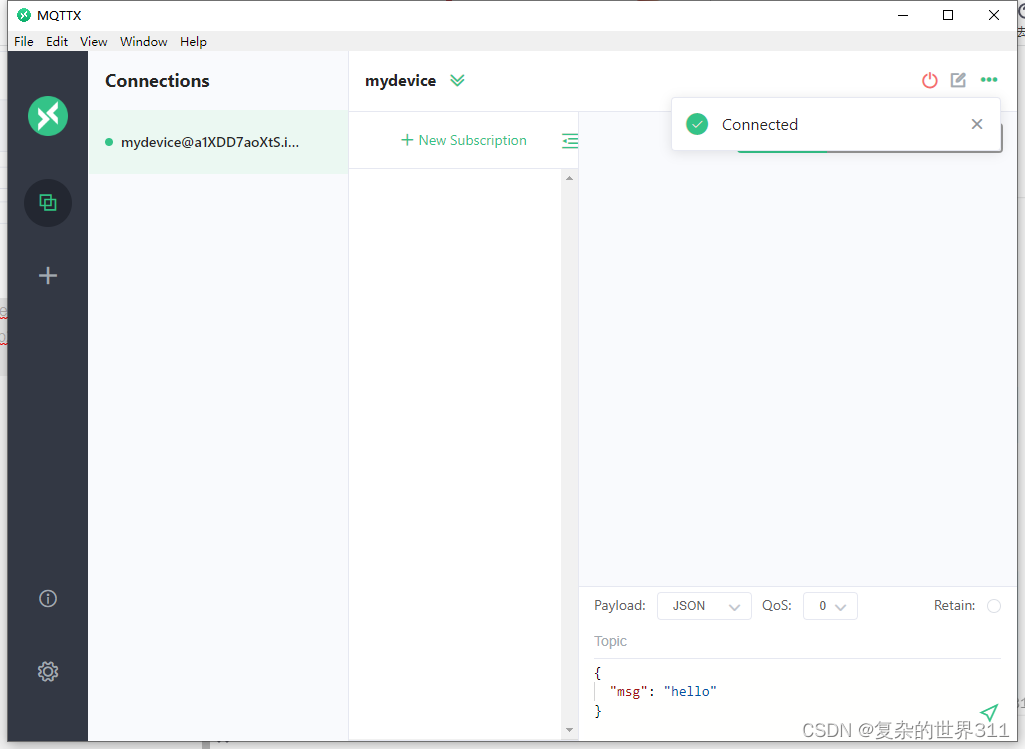
Task: Send message with paper plane icon
Action: coord(989,712)
